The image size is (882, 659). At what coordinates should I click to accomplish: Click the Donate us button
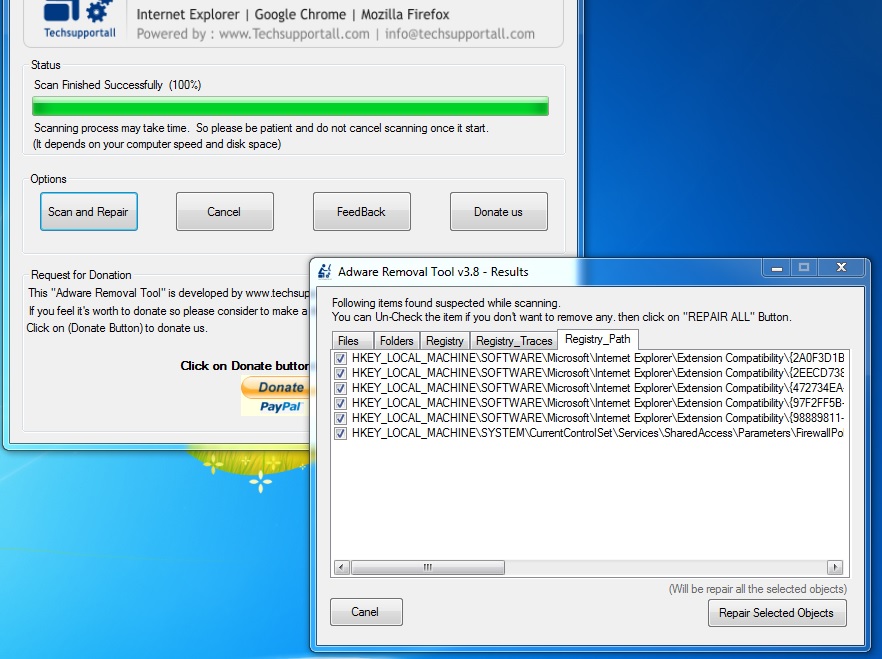498,211
